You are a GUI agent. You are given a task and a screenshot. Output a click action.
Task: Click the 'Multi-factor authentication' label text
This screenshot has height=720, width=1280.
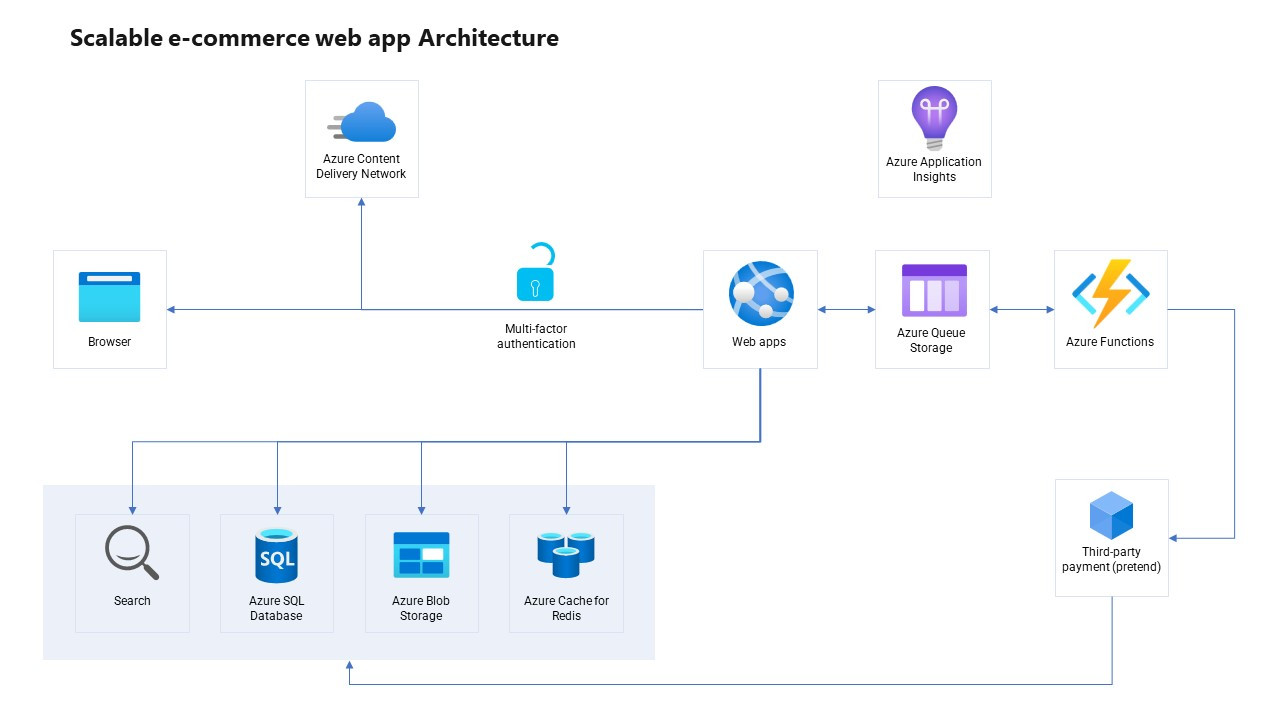tap(536, 336)
